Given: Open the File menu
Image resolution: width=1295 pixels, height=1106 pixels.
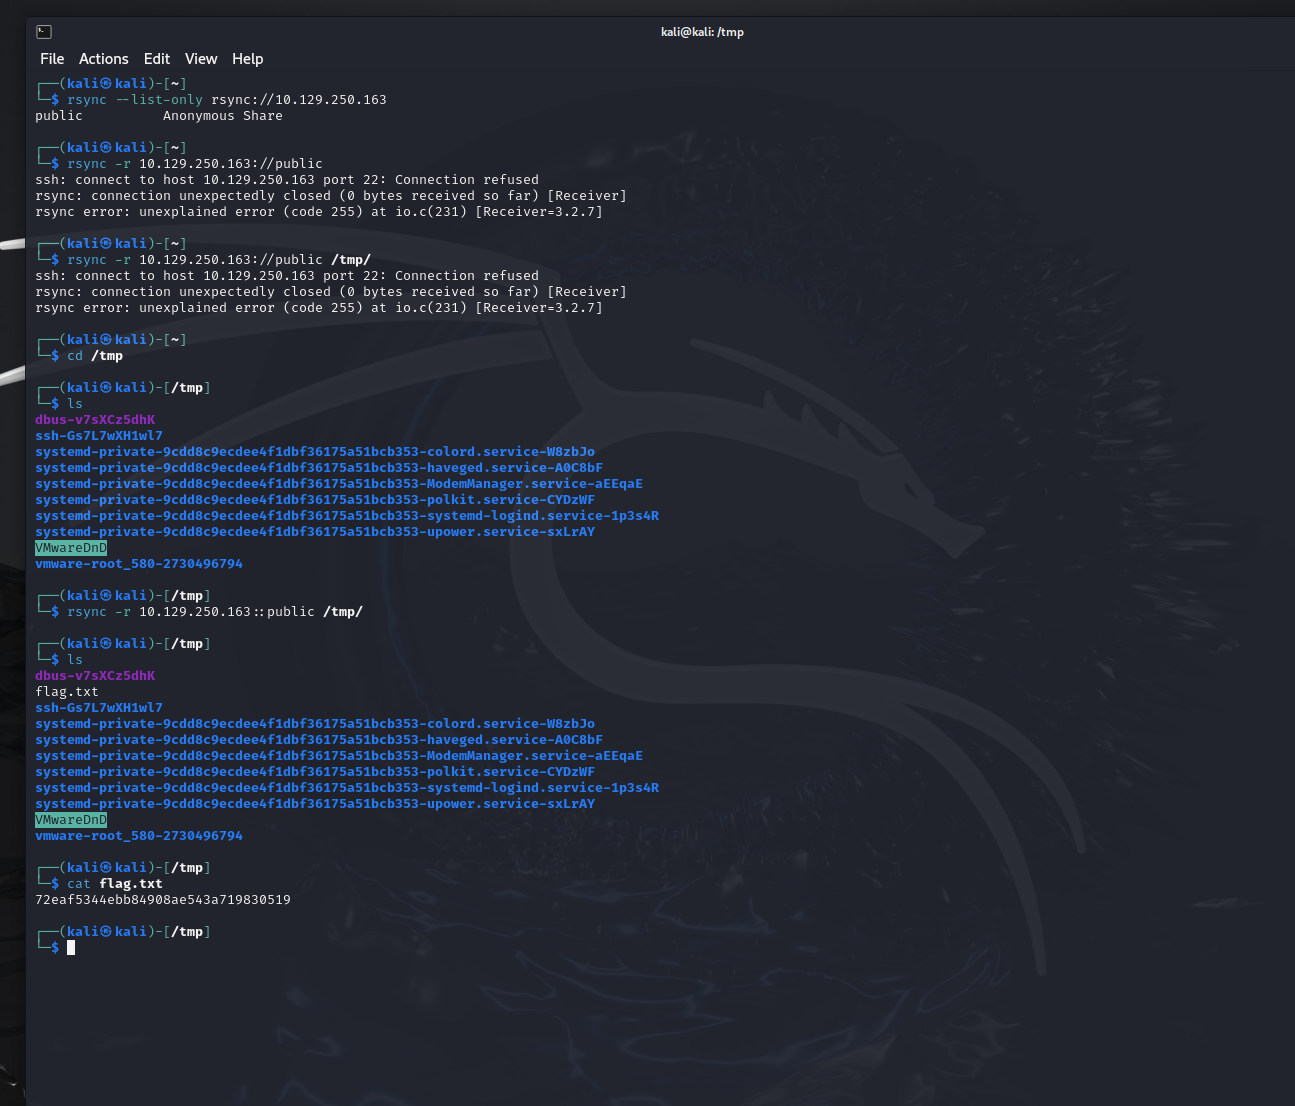Looking at the screenshot, I should pyautogui.click(x=52, y=59).
